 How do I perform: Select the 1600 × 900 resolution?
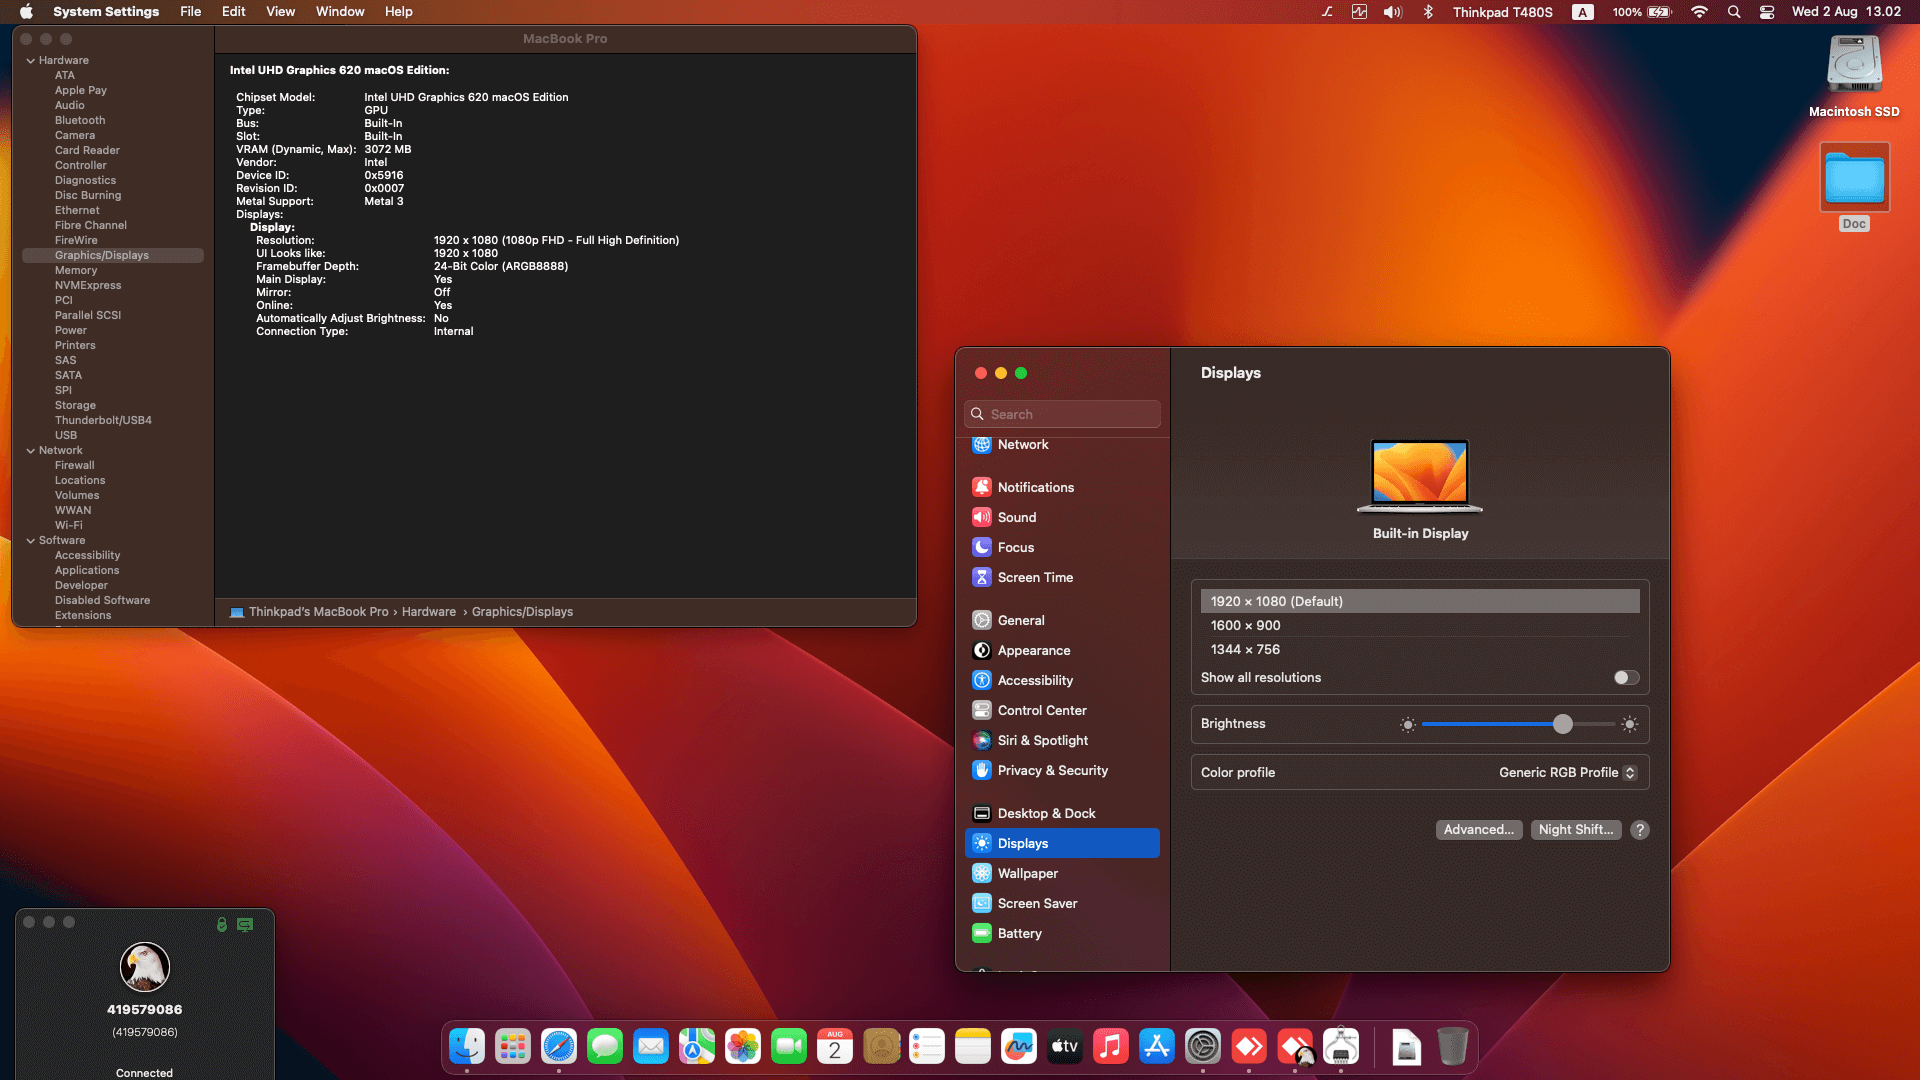click(1420, 625)
